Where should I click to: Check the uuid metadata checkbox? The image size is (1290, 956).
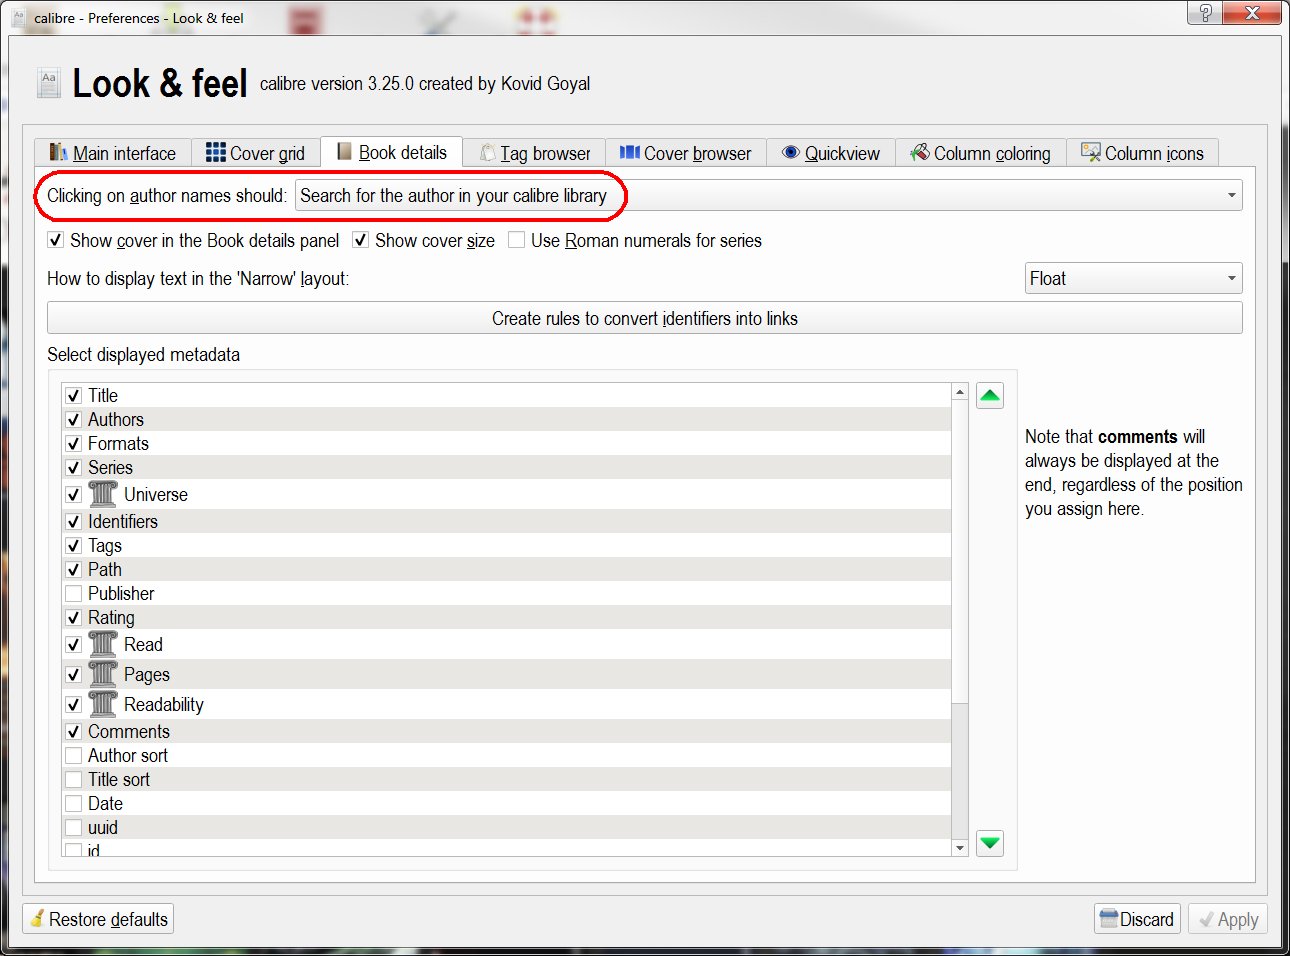[74, 827]
